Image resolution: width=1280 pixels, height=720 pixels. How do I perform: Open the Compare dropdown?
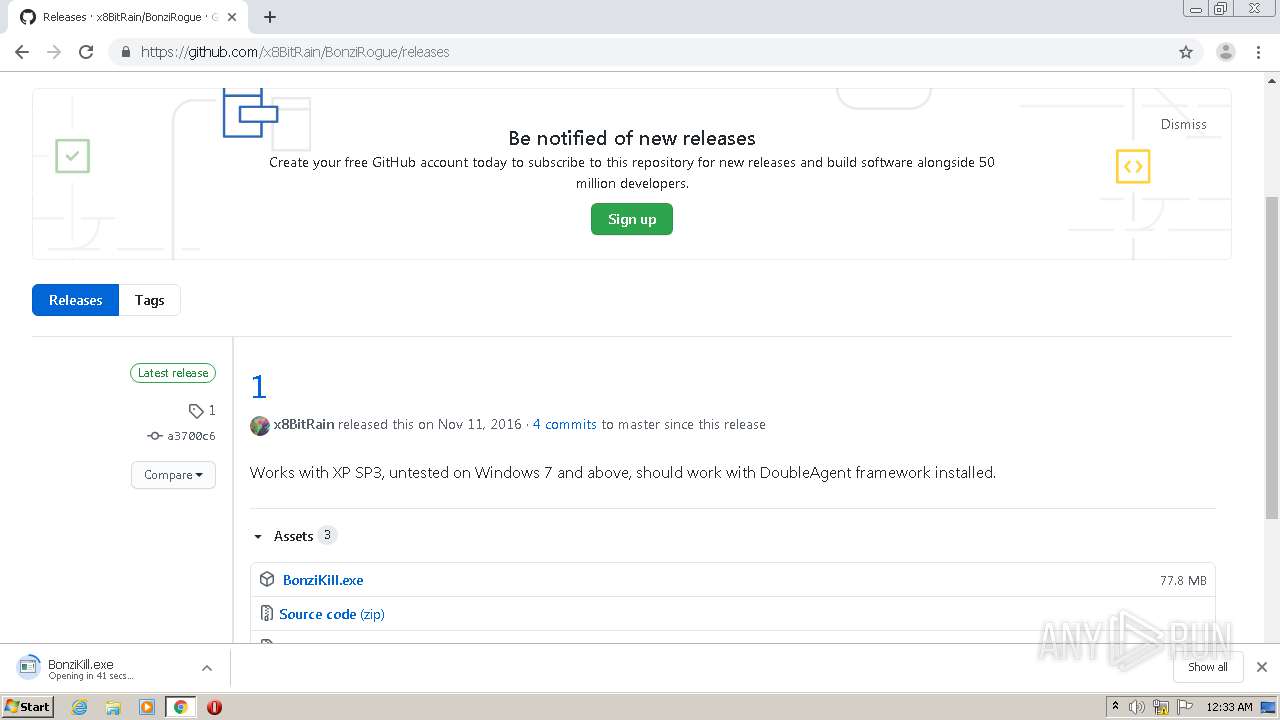[173, 475]
